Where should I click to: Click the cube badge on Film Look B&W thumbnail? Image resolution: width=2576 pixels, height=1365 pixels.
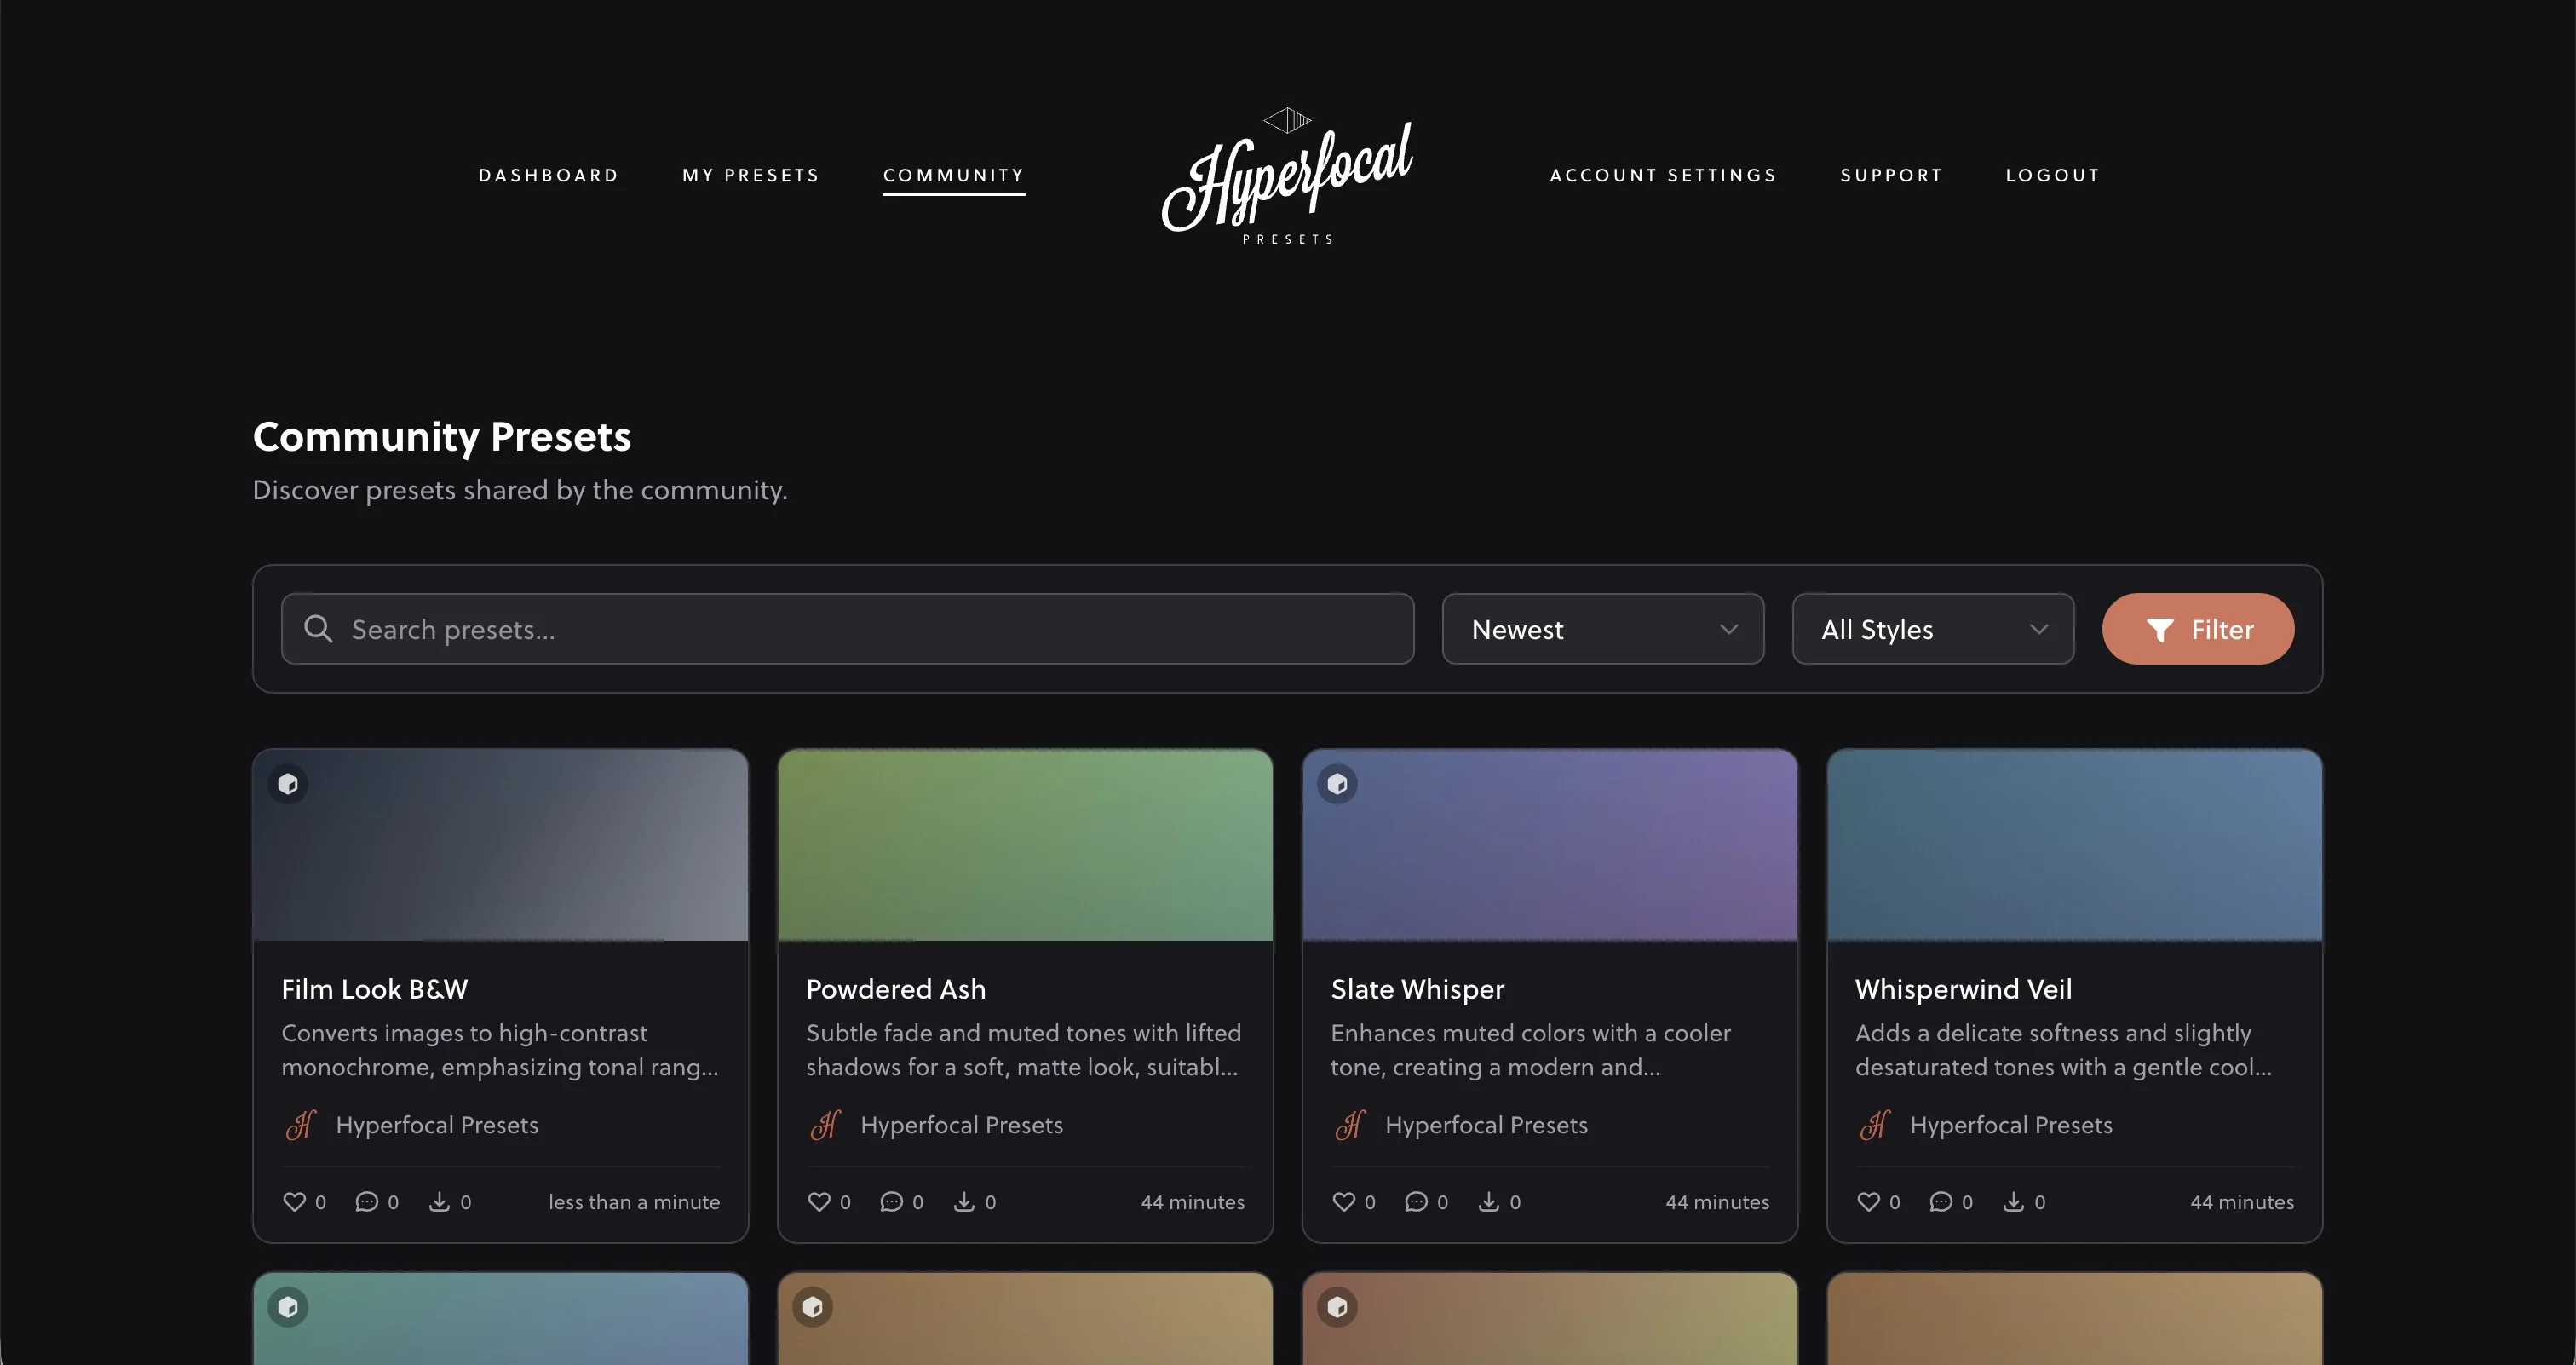coord(288,783)
